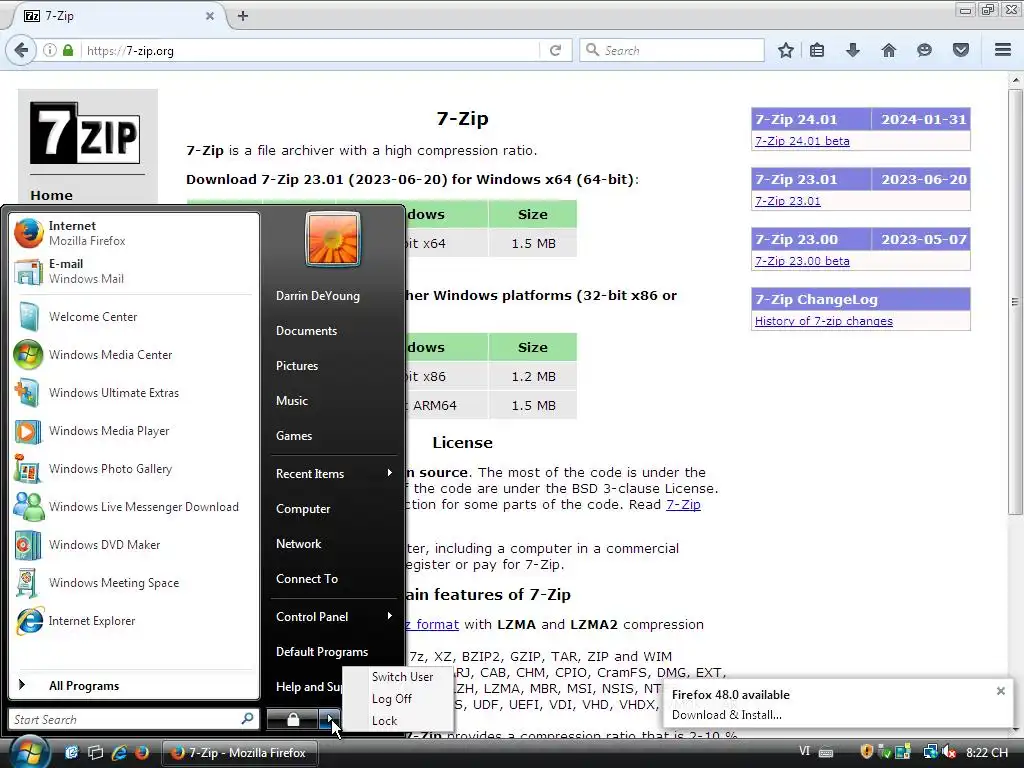Open the Firefox hamburger menu
Image resolution: width=1024 pixels, height=768 pixels.
click(x=1003, y=50)
